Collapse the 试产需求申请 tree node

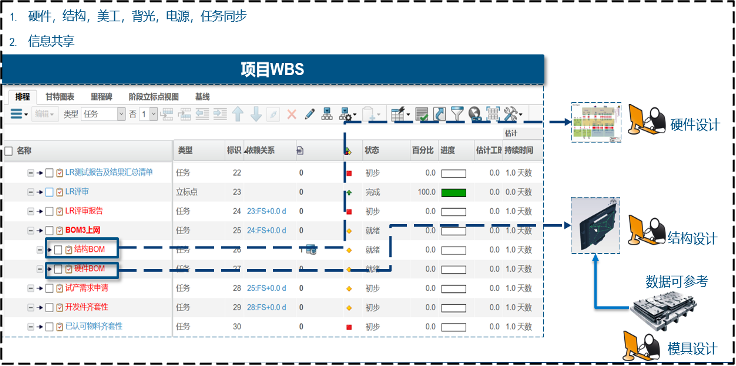[x=31, y=288]
